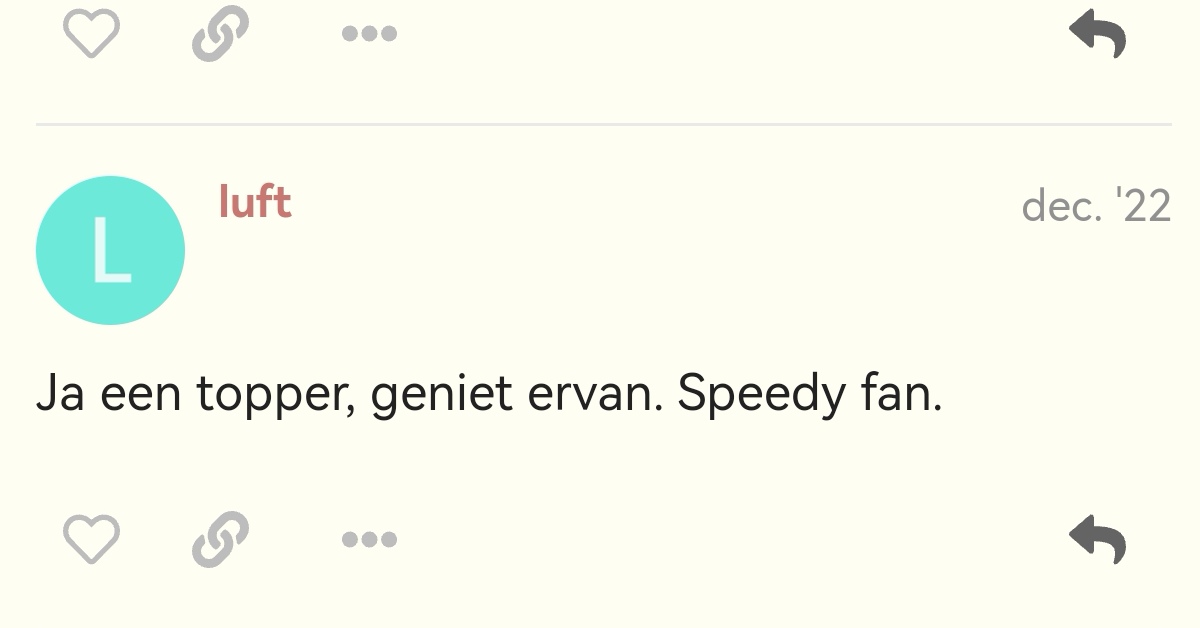Viewport: 1200px width, 628px height.
Task: Tap the curved reply arrow beneath 'dec. '22'
Action: point(1098,539)
